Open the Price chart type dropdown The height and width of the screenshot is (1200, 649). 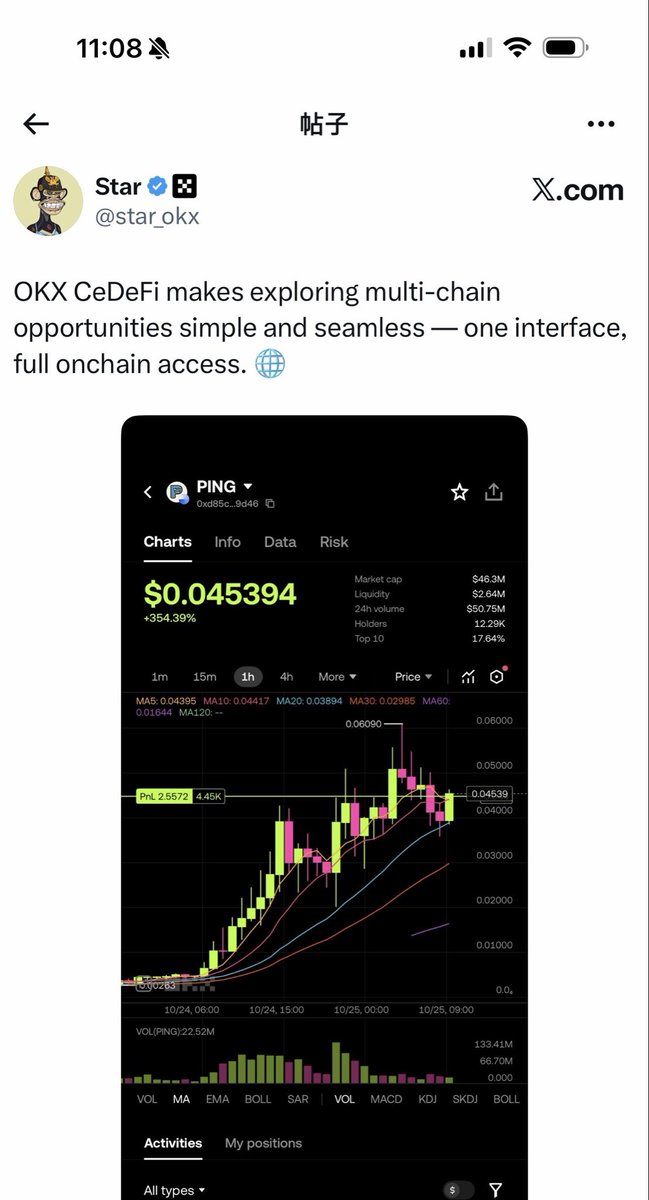(x=414, y=677)
